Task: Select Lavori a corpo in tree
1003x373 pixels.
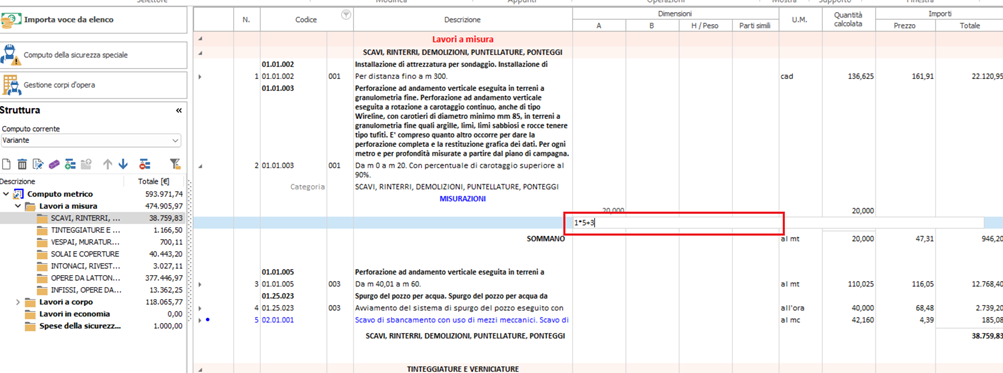Action: point(66,302)
